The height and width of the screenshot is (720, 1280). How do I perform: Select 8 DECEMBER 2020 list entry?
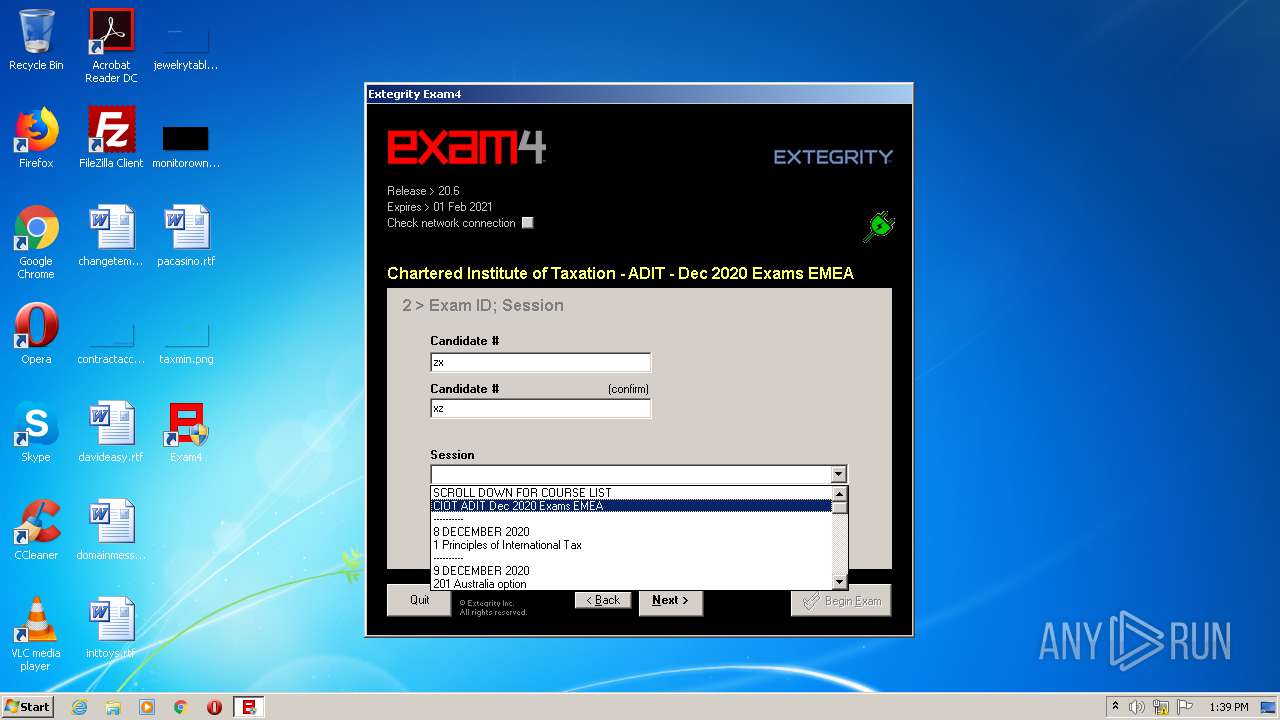631,532
